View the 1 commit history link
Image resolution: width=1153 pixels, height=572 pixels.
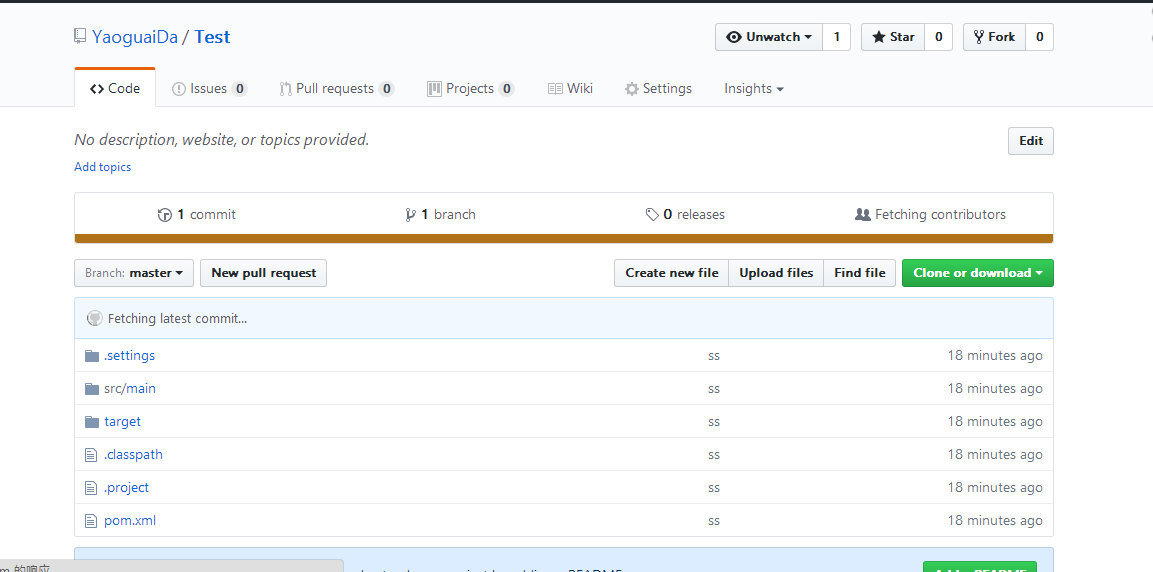click(x=197, y=215)
